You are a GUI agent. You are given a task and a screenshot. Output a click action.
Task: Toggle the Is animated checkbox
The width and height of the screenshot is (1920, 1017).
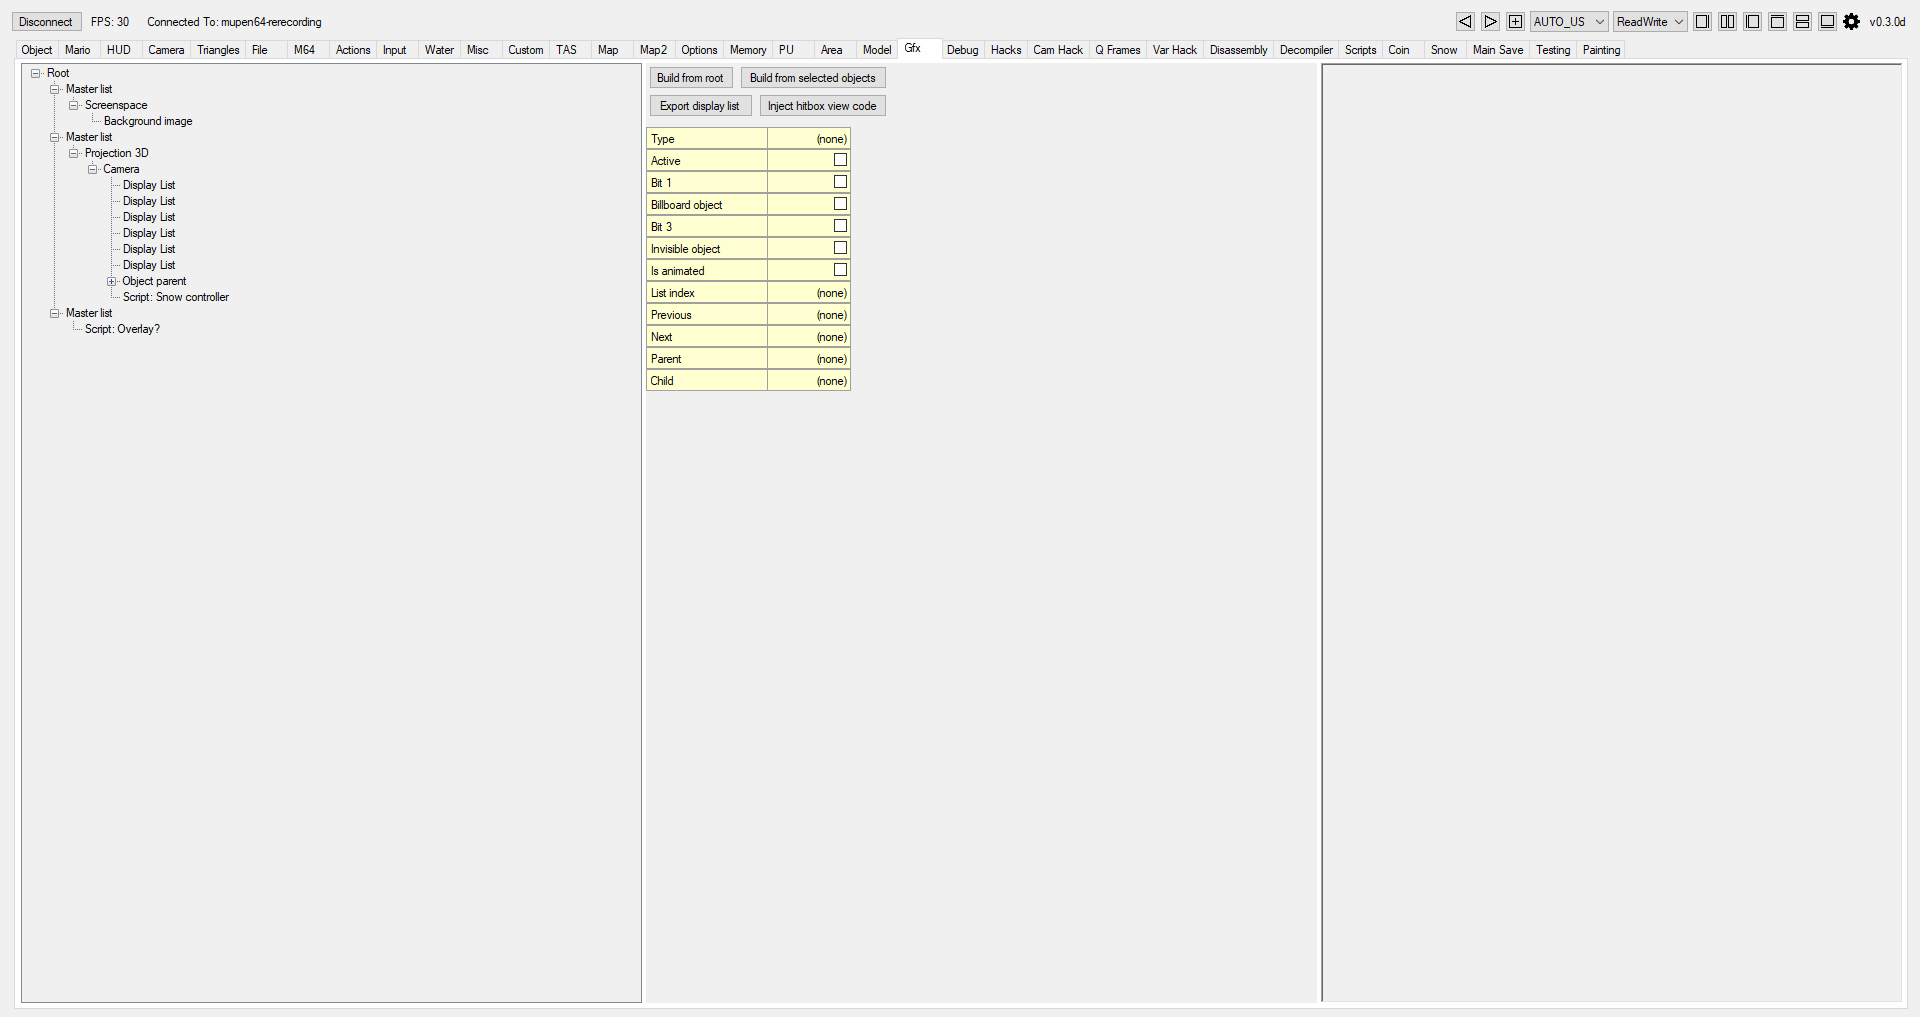pos(840,270)
